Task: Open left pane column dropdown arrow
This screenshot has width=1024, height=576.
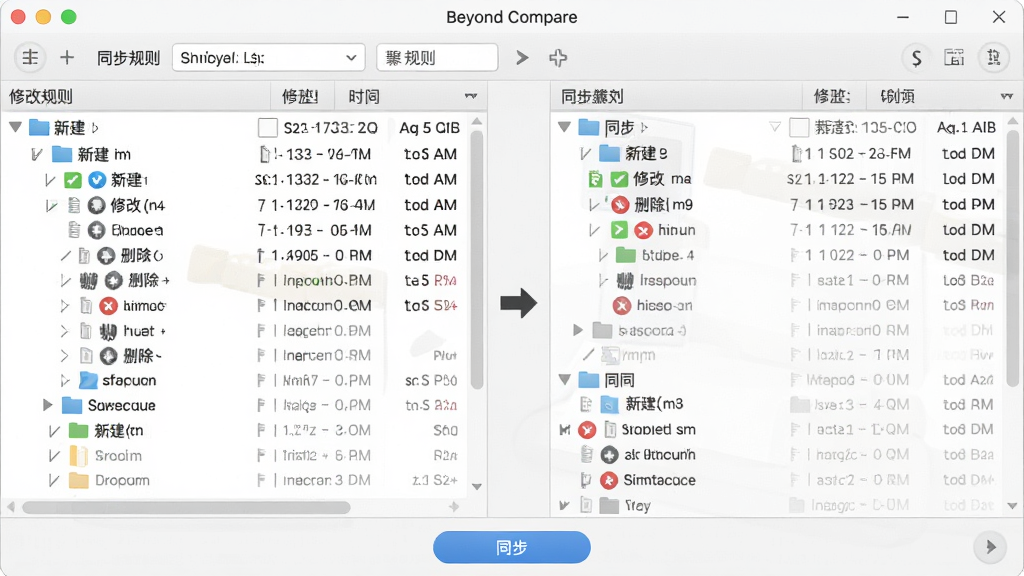Action: click(x=471, y=97)
